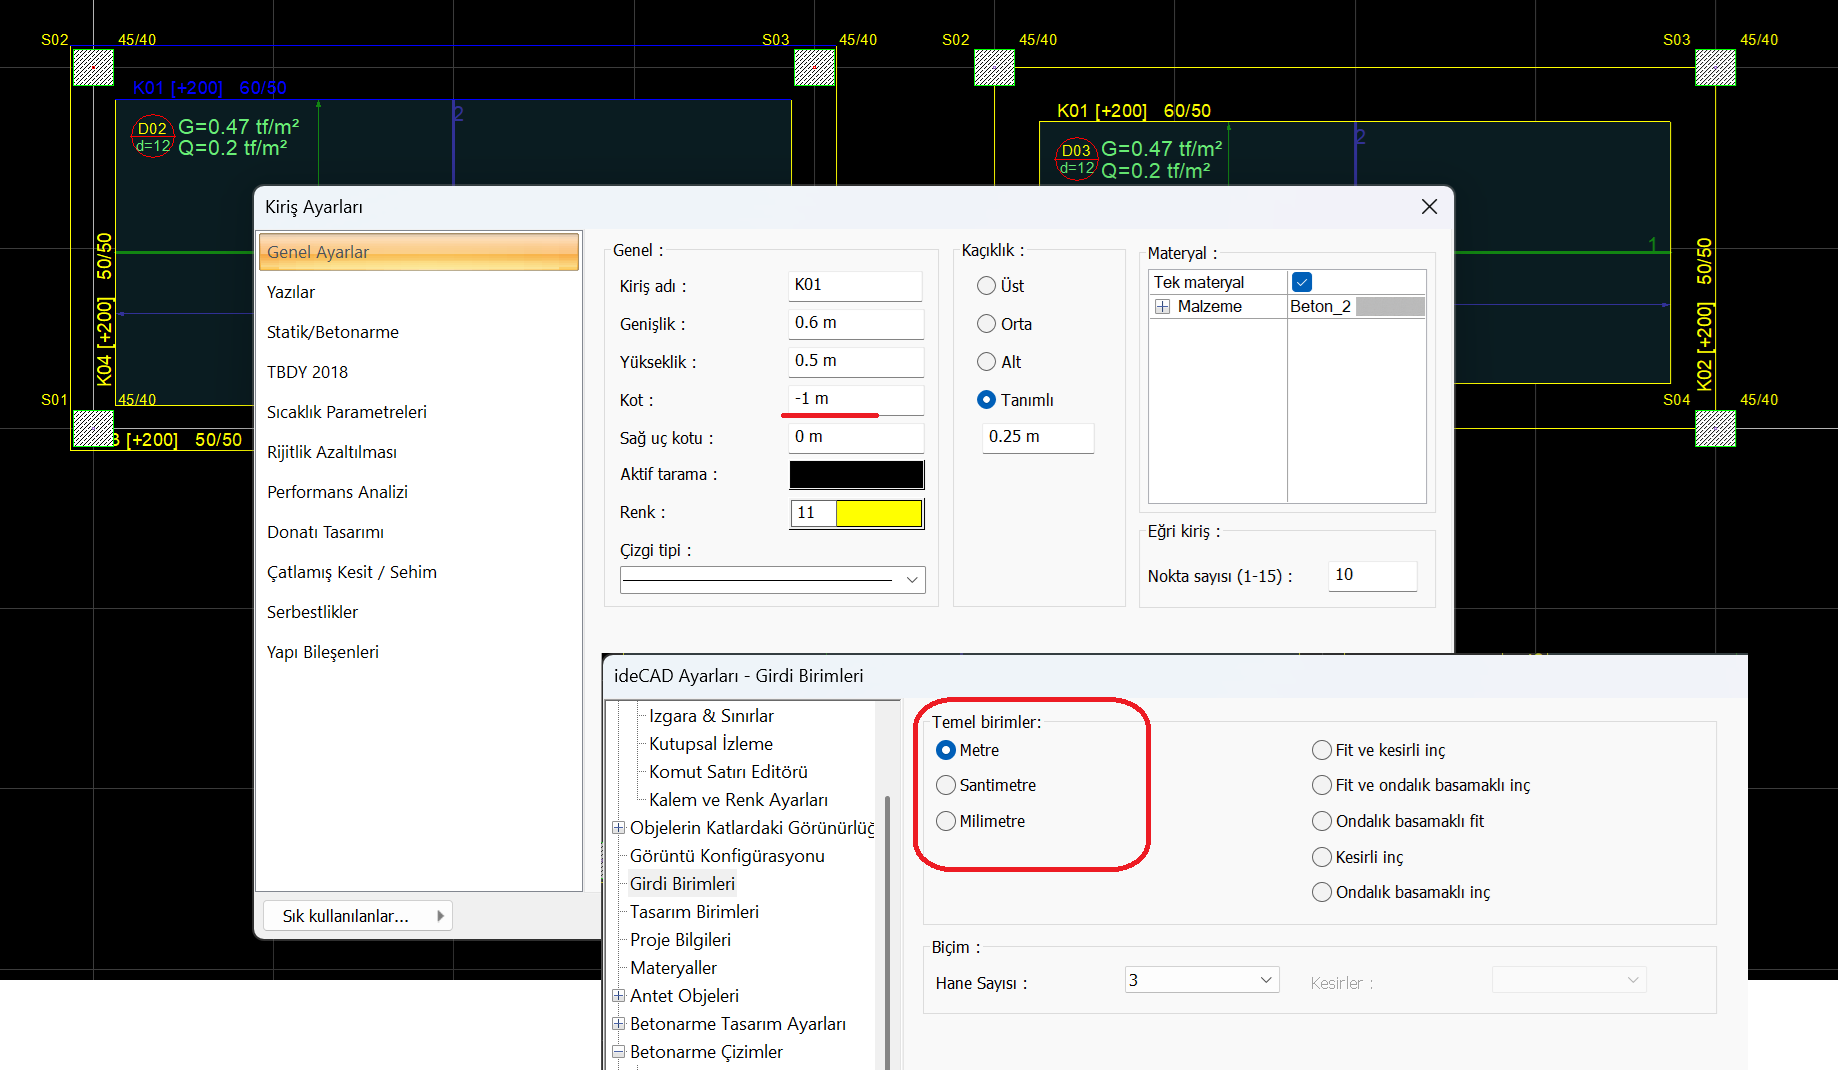
Task: Select Fit ve kesirli inç unit
Action: 1322,750
